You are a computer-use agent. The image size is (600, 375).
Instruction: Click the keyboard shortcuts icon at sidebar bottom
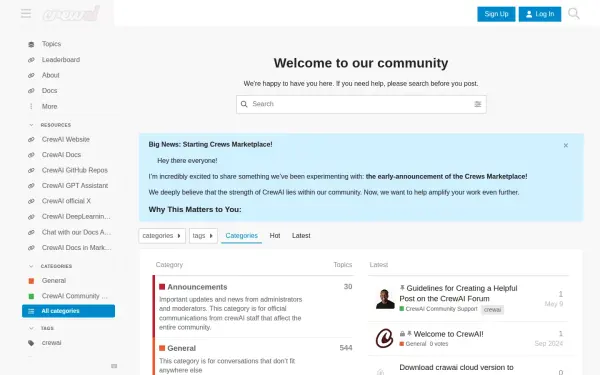pyautogui.click(x=114, y=366)
